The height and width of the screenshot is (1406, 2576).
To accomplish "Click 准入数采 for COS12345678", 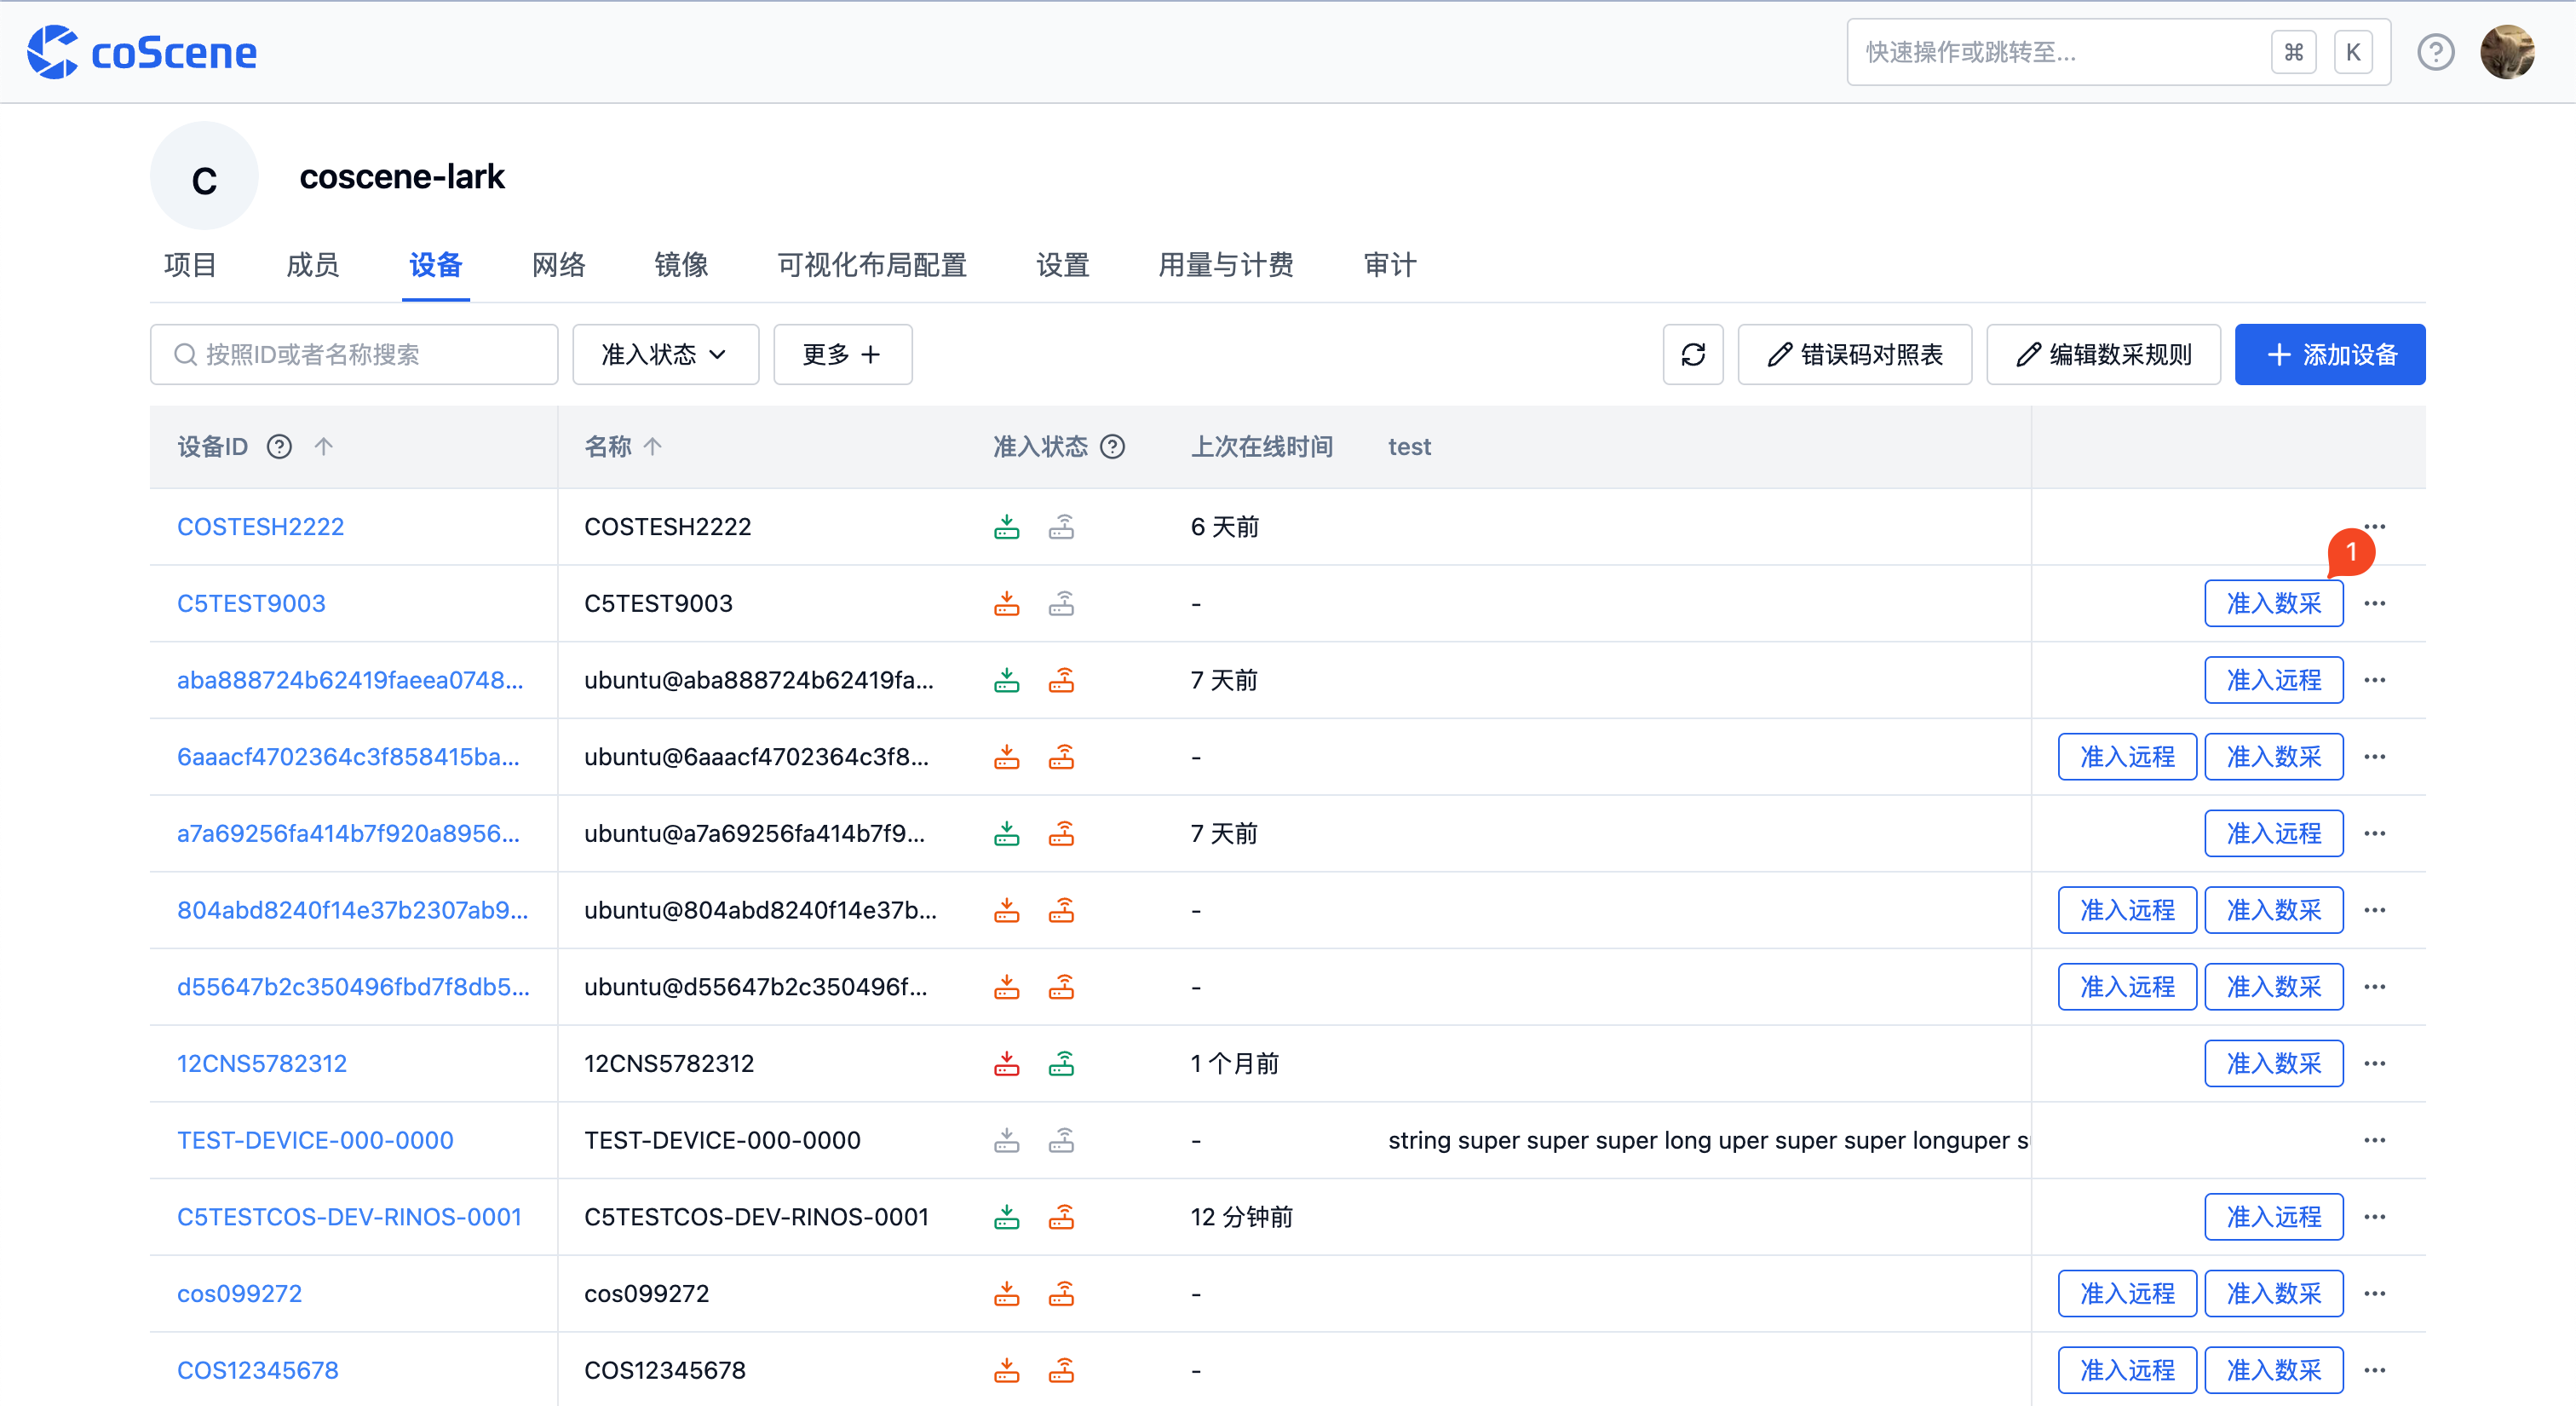I will [x=2273, y=1370].
